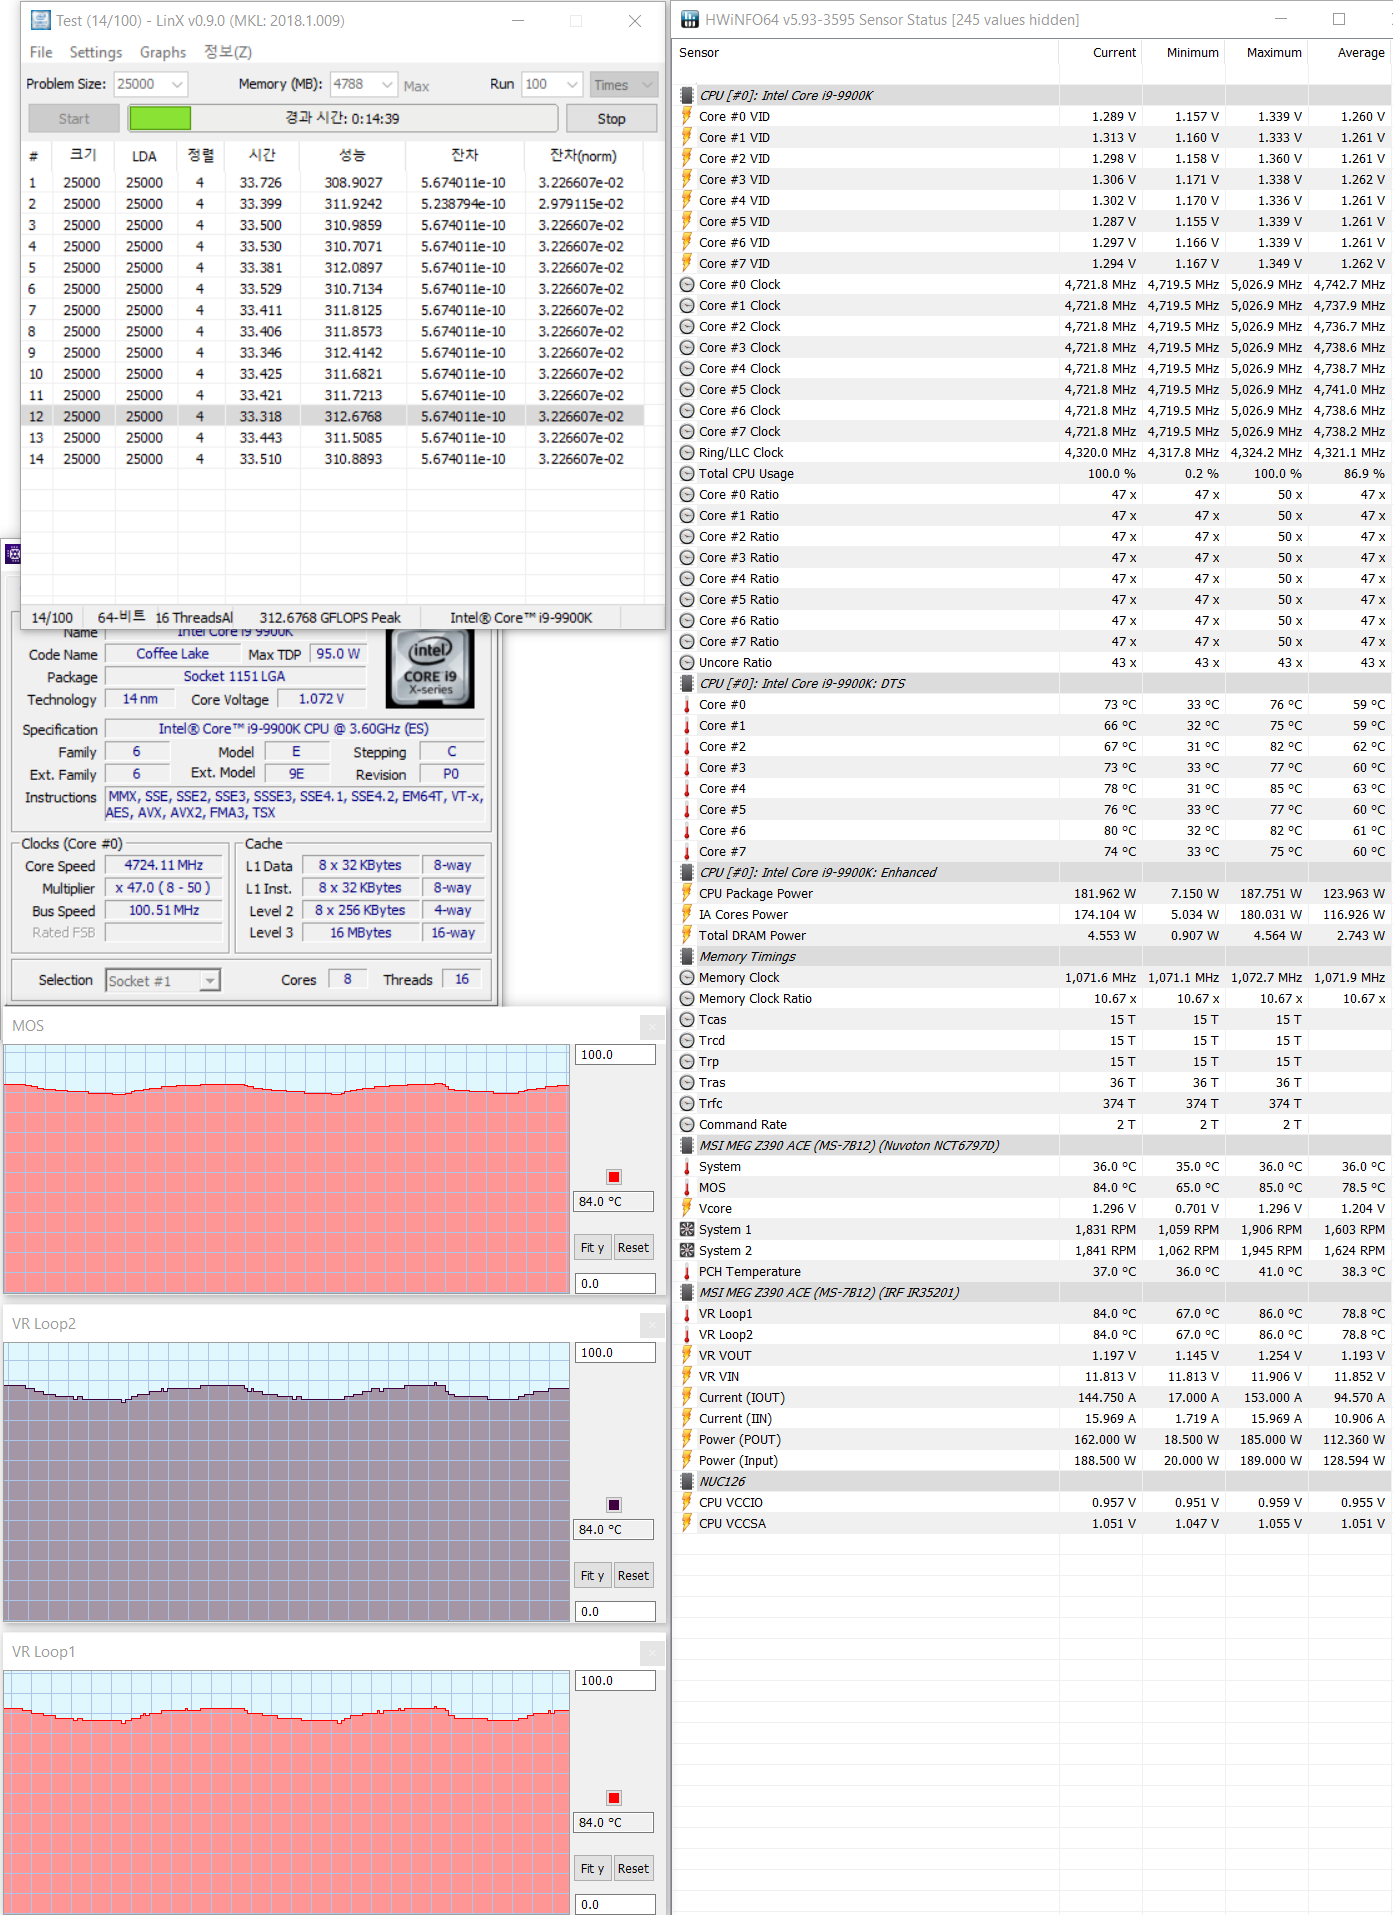This screenshot has height=1915, width=1393.
Task: Click the lightning icon beside VR VOUT
Action: click(x=687, y=1356)
